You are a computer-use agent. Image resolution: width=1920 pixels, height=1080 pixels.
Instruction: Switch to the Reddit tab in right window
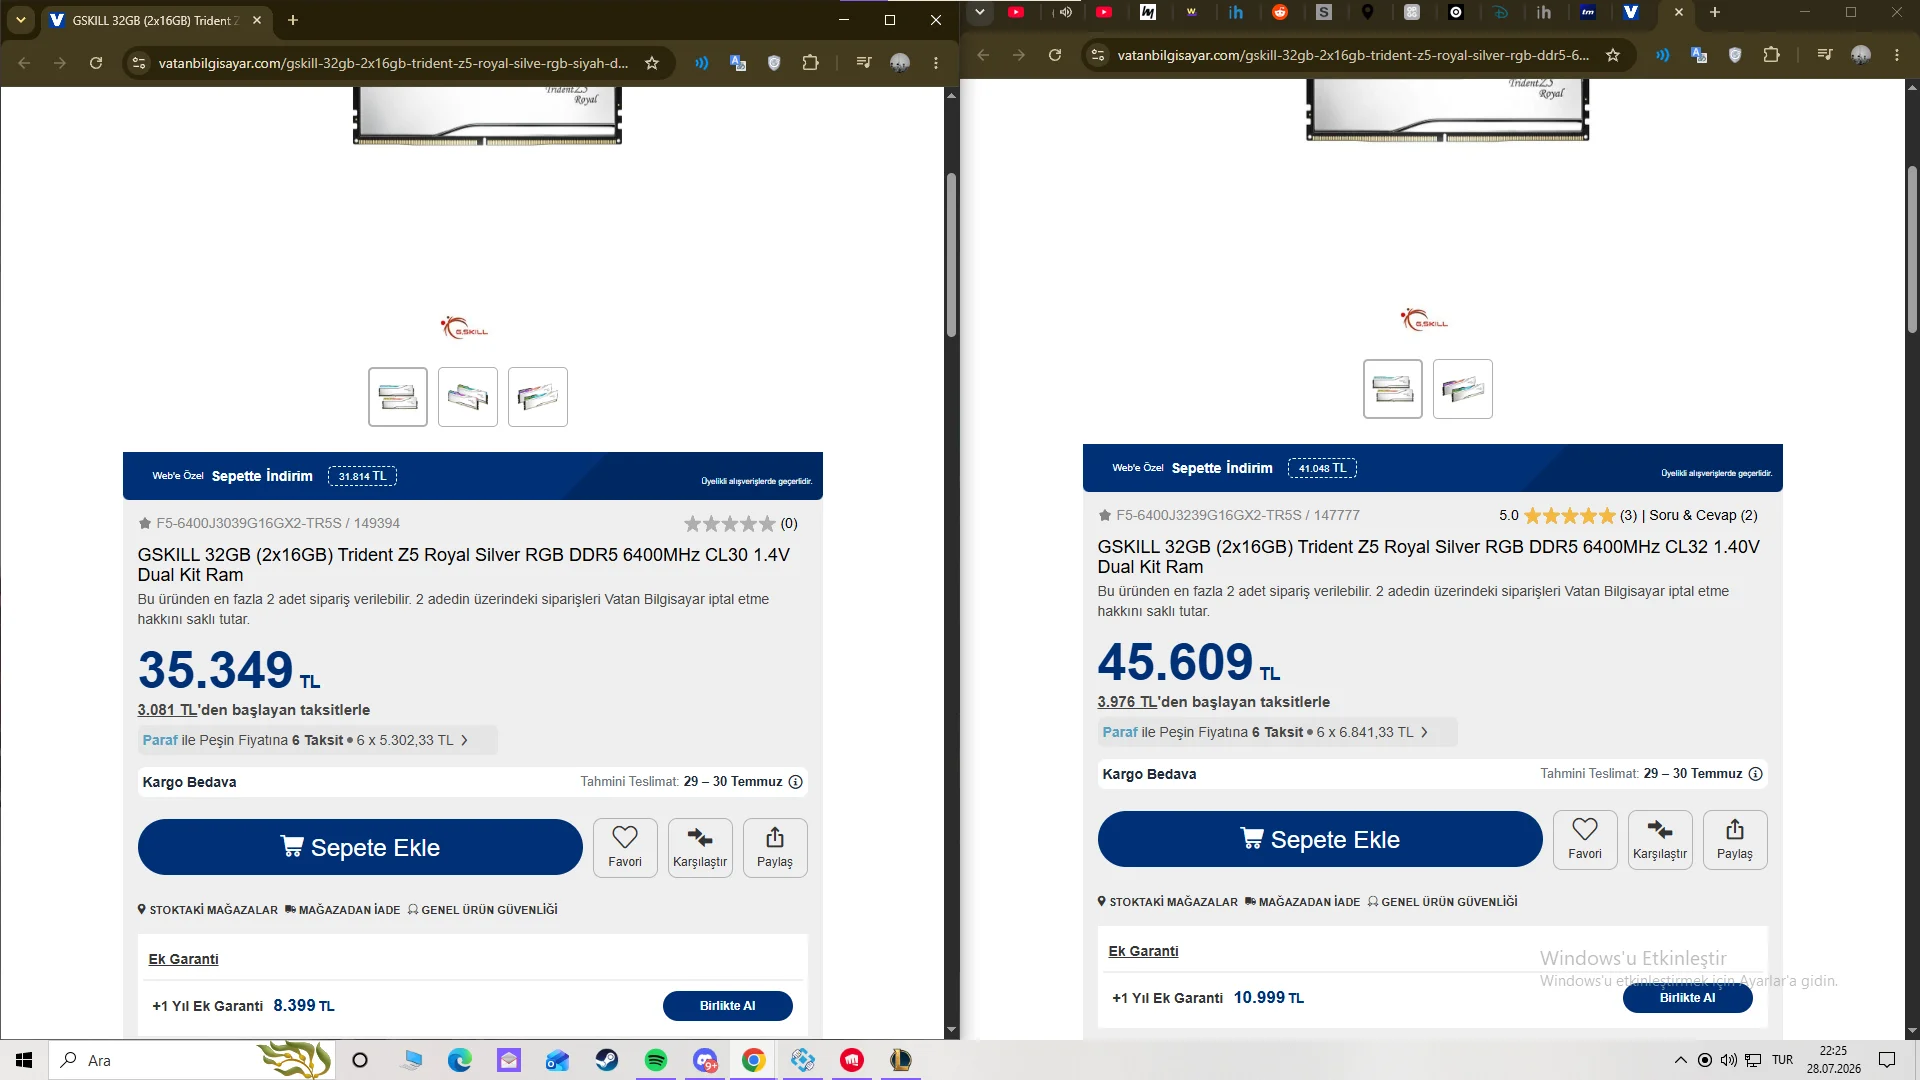click(x=1280, y=12)
